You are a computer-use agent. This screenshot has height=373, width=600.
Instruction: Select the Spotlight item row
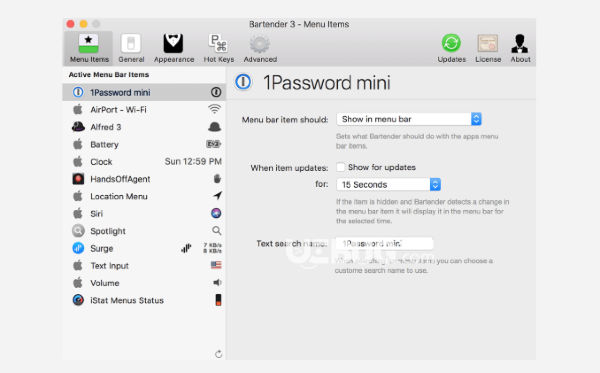(x=144, y=231)
